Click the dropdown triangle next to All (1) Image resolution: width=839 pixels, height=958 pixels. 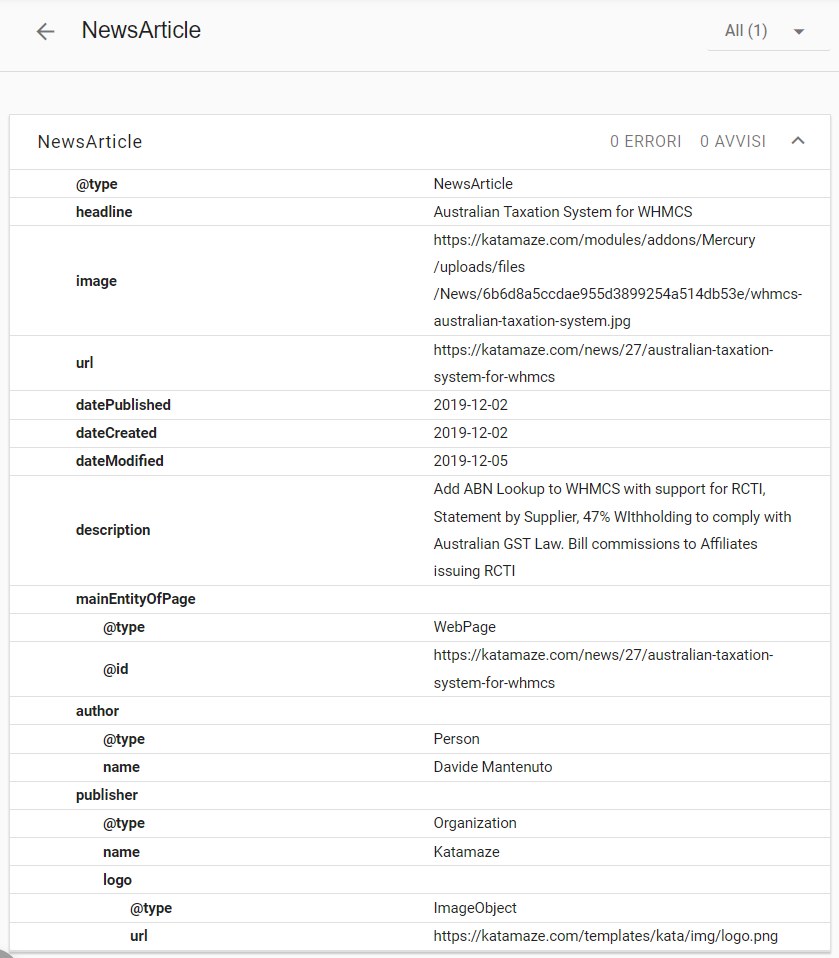tap(799, 32)
